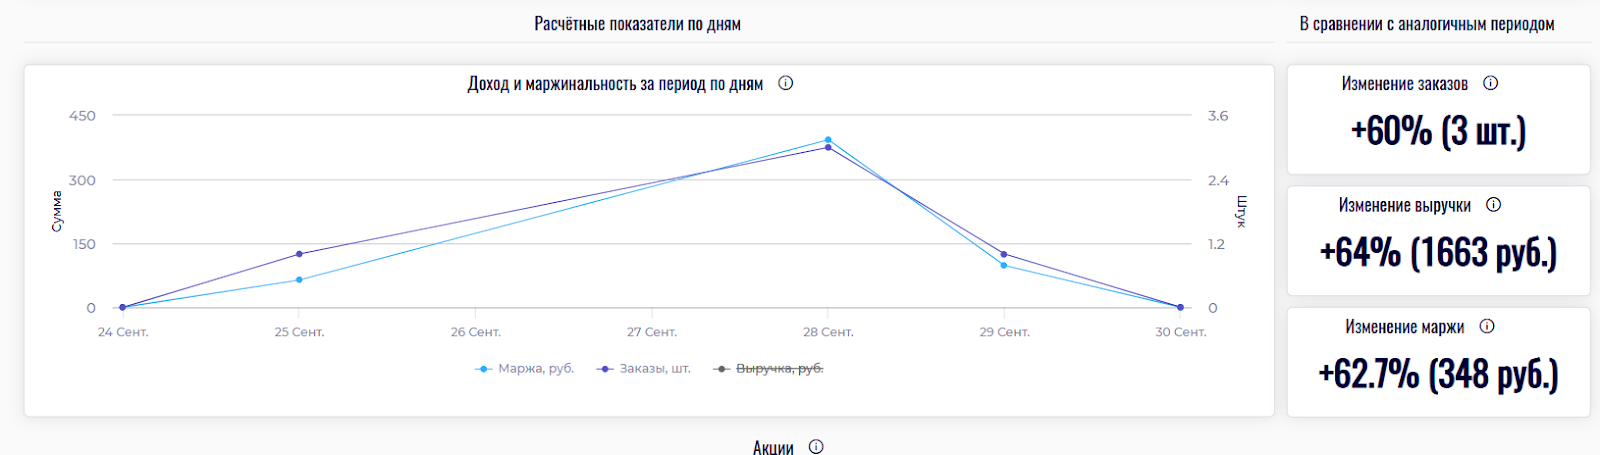Open info tooltip for Изменение выручки
This screenshot has width=1600, height=455.
point(1493,205)
